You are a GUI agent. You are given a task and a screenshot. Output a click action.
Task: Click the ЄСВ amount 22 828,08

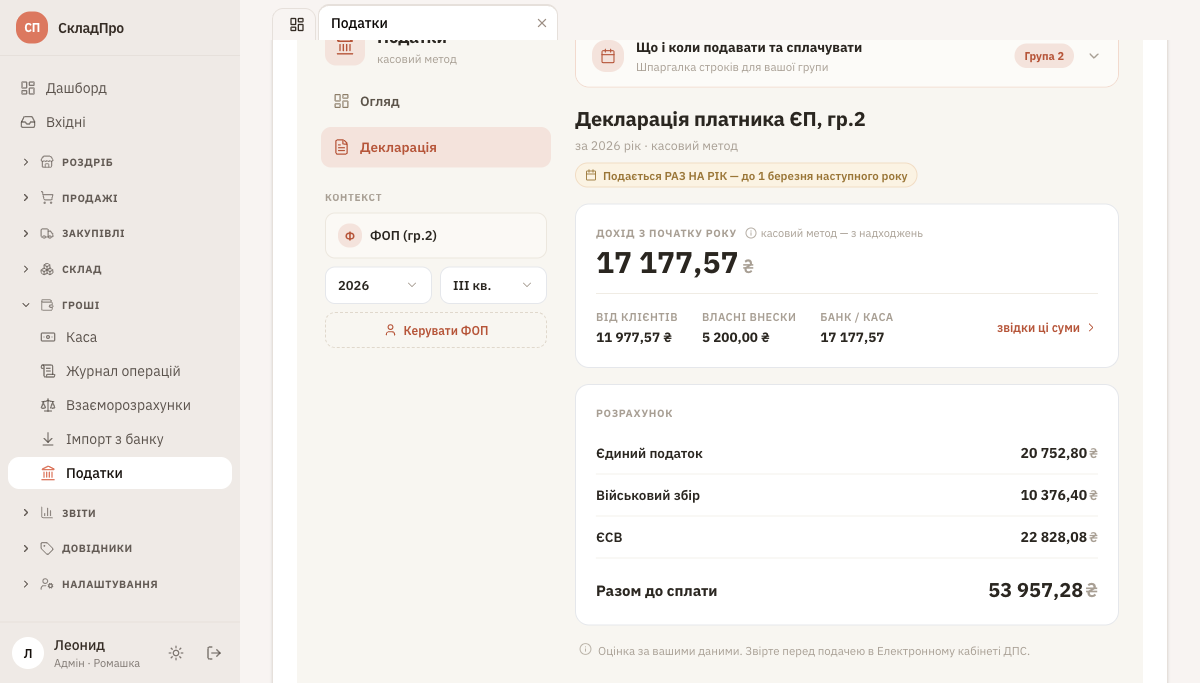coord(1059,537)
